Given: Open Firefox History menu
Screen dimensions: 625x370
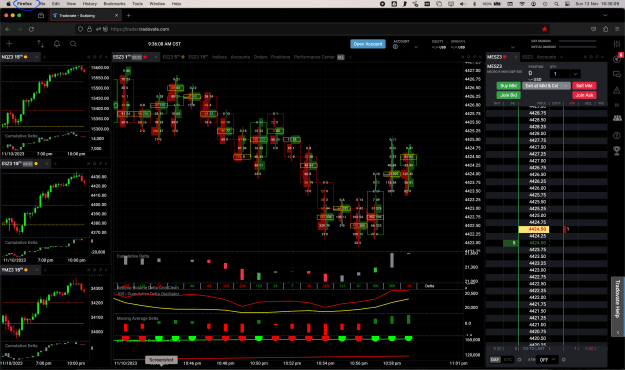Looking at the screenshot, I should [90, 4].
